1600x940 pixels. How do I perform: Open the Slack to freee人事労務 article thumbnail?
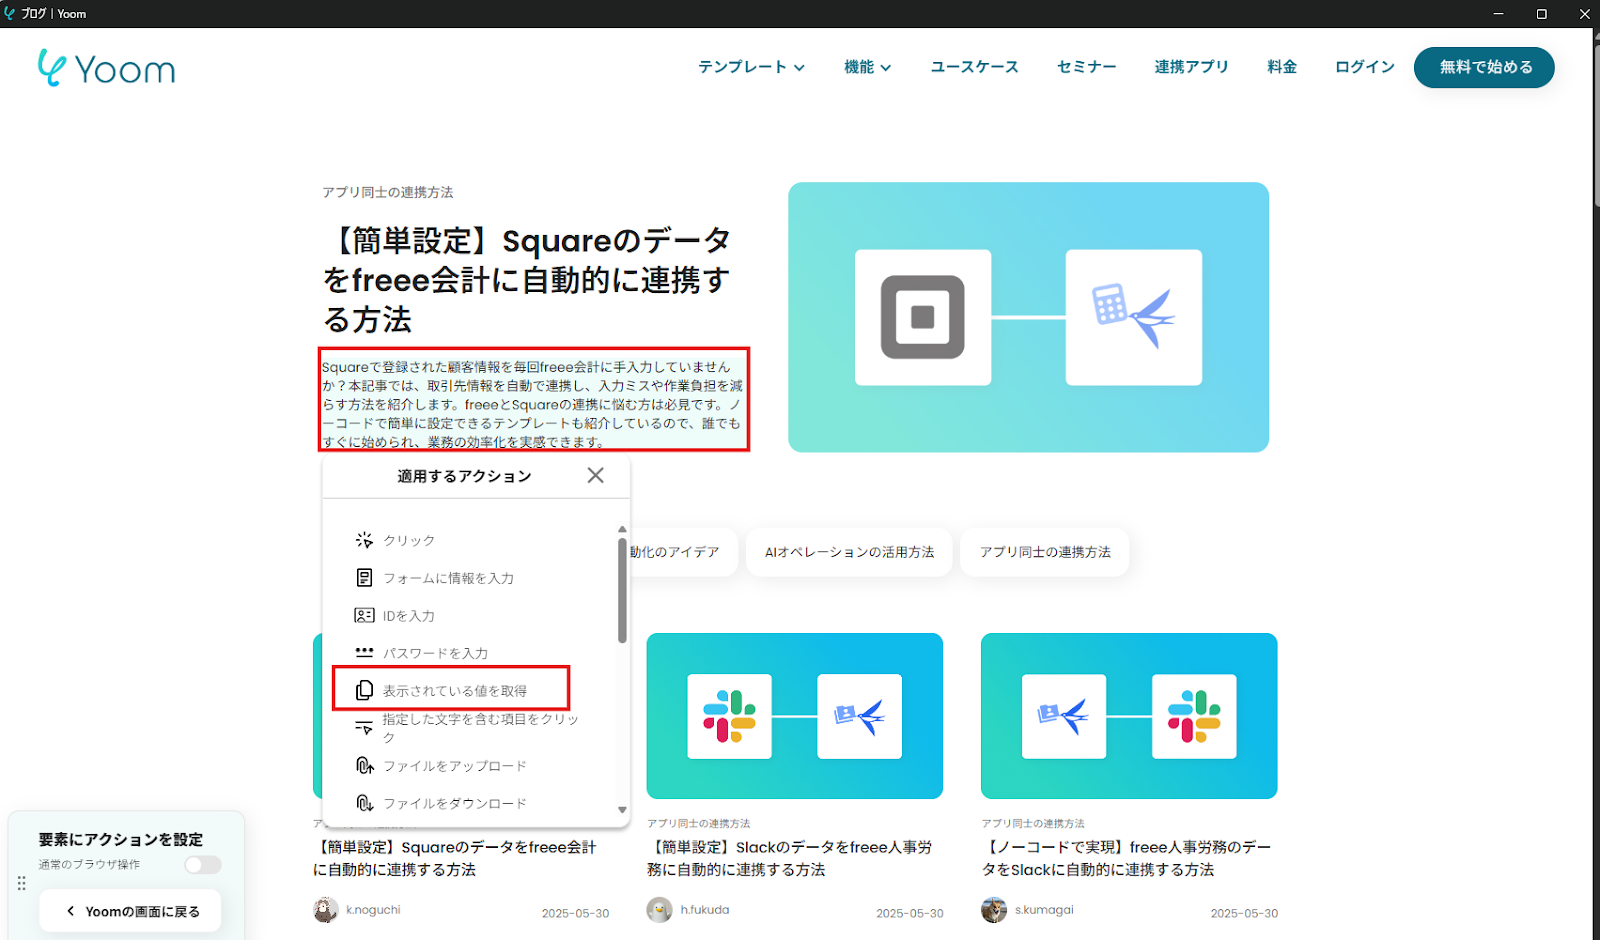pyautogui.click(x=794, y=716)
